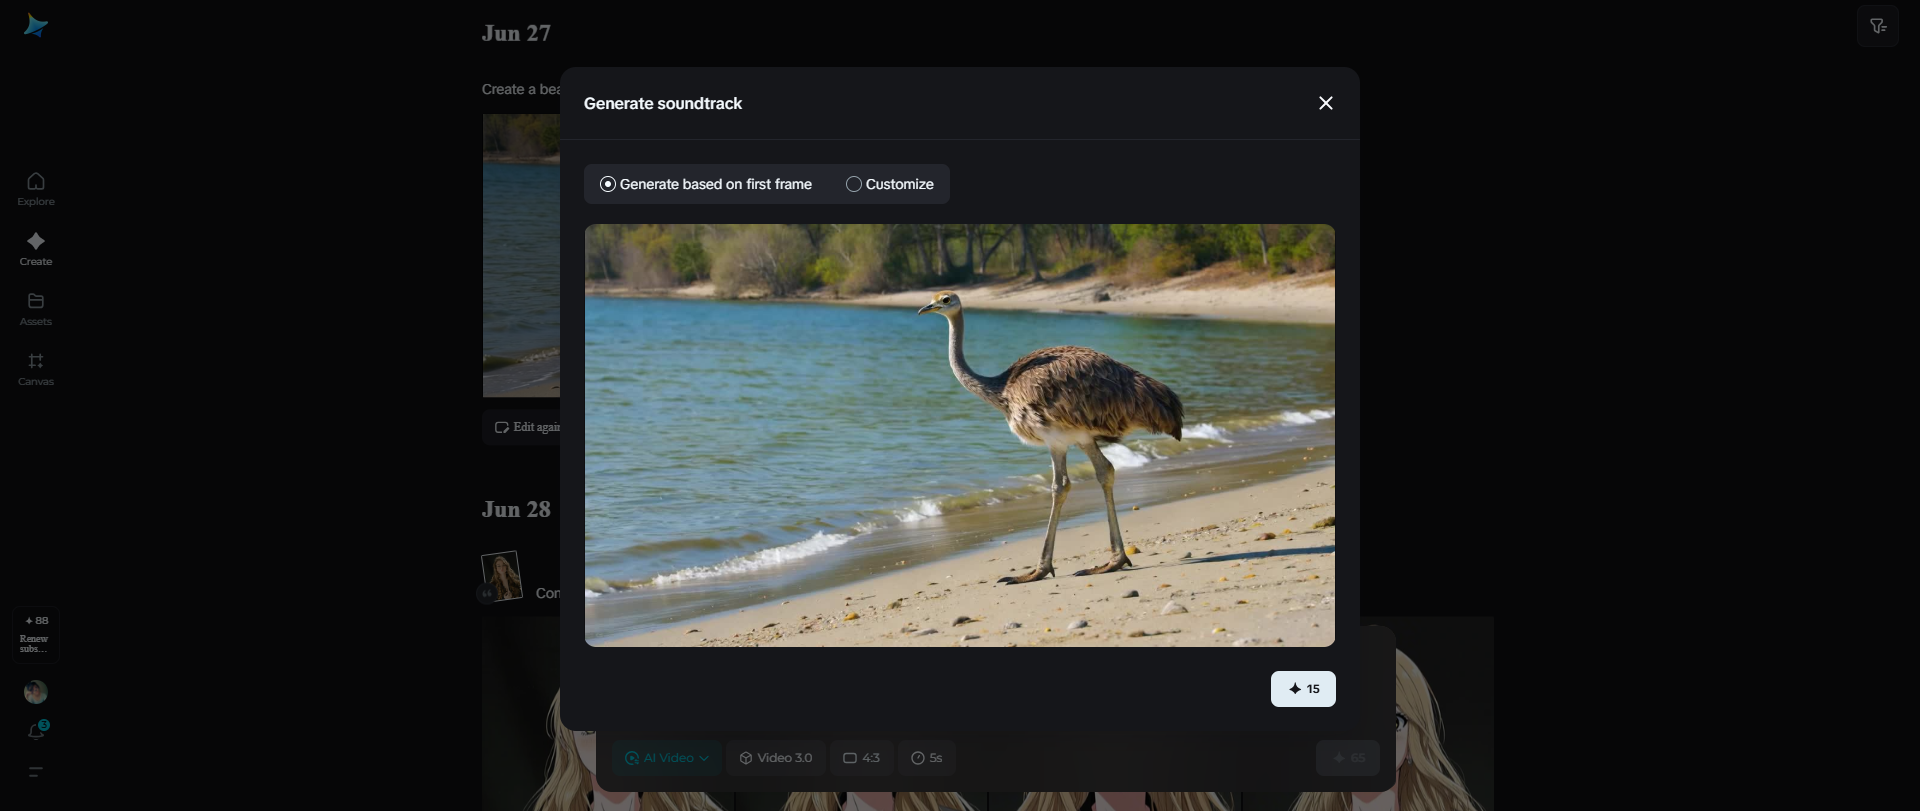Click the blue bird logo icon
The width and height of the screenshot is (1920, 811).
[36, 25]
